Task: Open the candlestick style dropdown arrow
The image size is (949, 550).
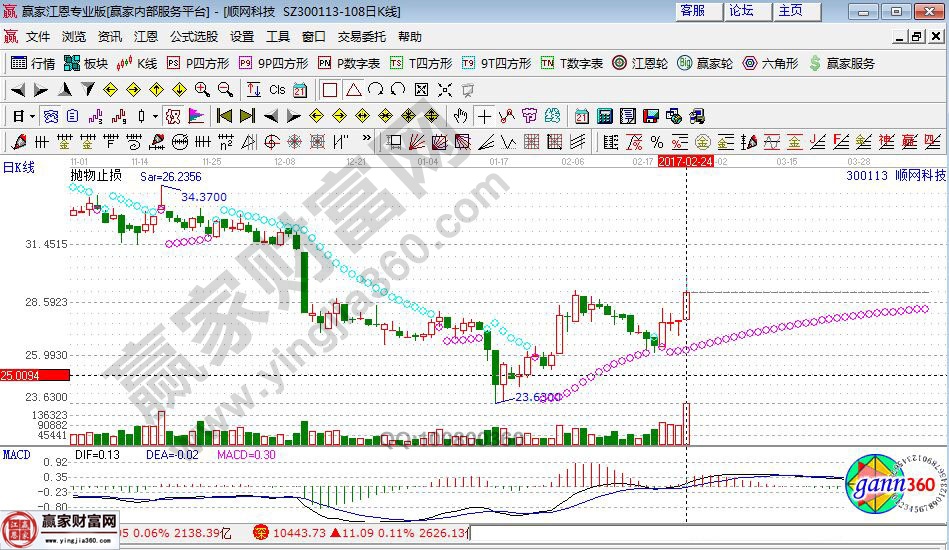Action: tap(155, 115)
